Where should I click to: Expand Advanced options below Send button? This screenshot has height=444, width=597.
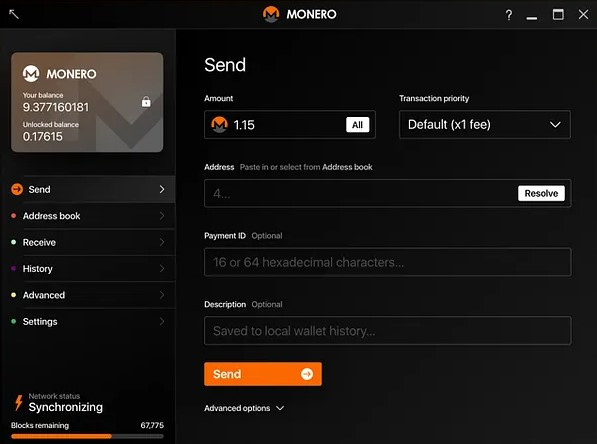(x=244, y=408)
